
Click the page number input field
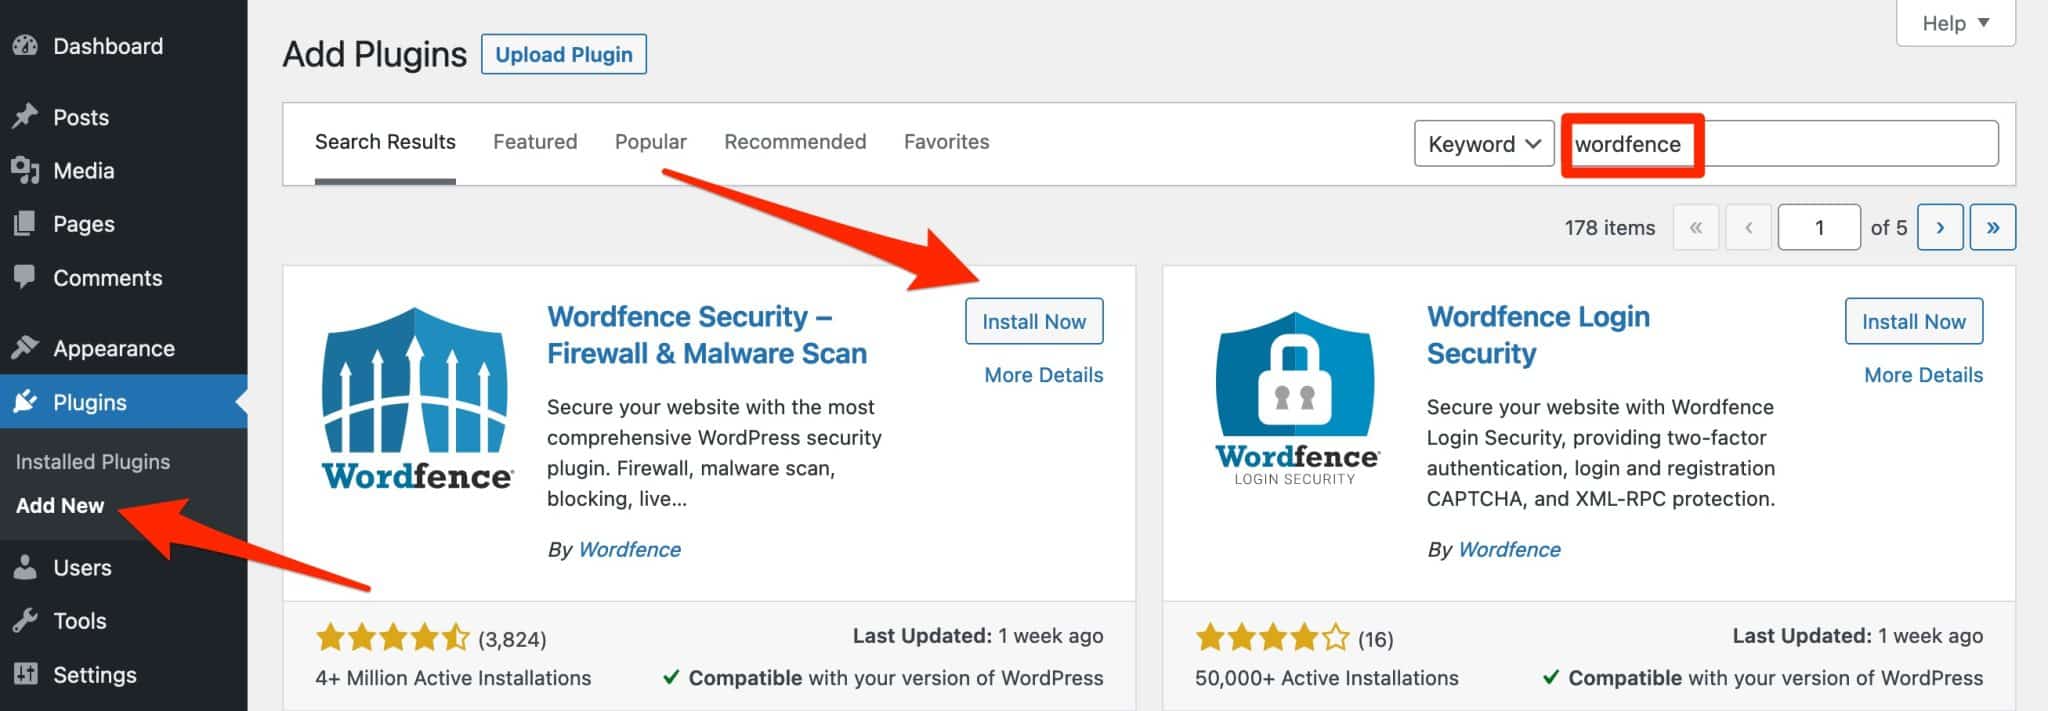[1818, 227]
